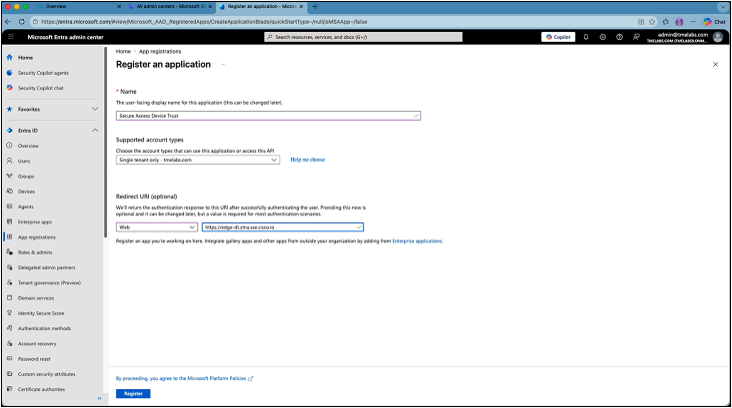Open Entra ID Overview
This screenshot has height=408, width=732.
point(28,146)
